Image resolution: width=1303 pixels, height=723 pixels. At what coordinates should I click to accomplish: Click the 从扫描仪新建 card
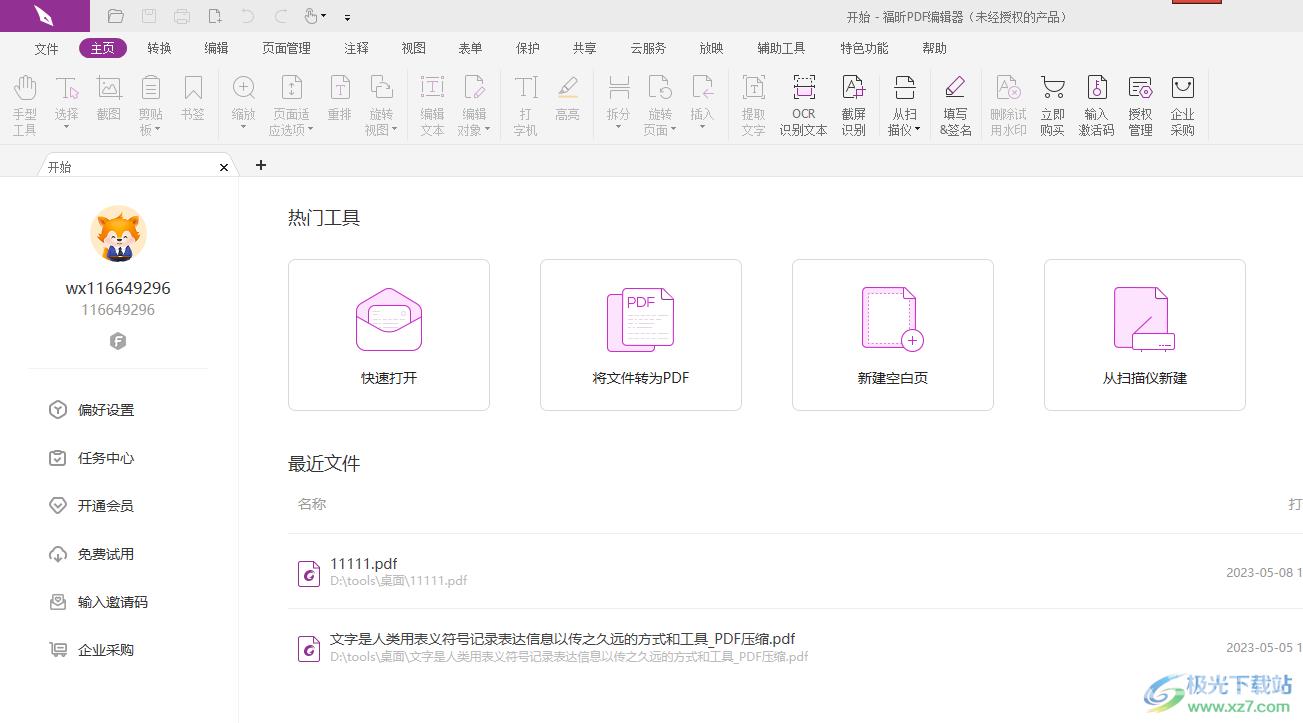(x=1145, y=335)
